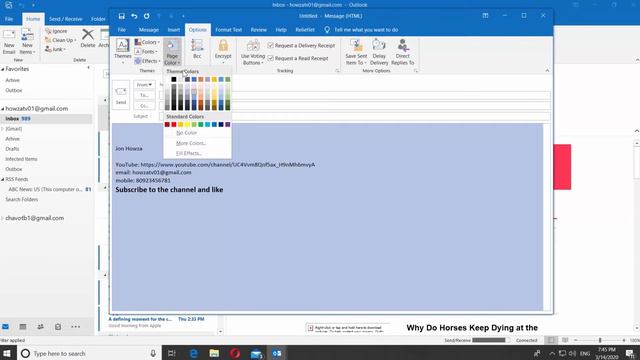Click the Cc button
The image size is (640, 360).
[144, 106]
